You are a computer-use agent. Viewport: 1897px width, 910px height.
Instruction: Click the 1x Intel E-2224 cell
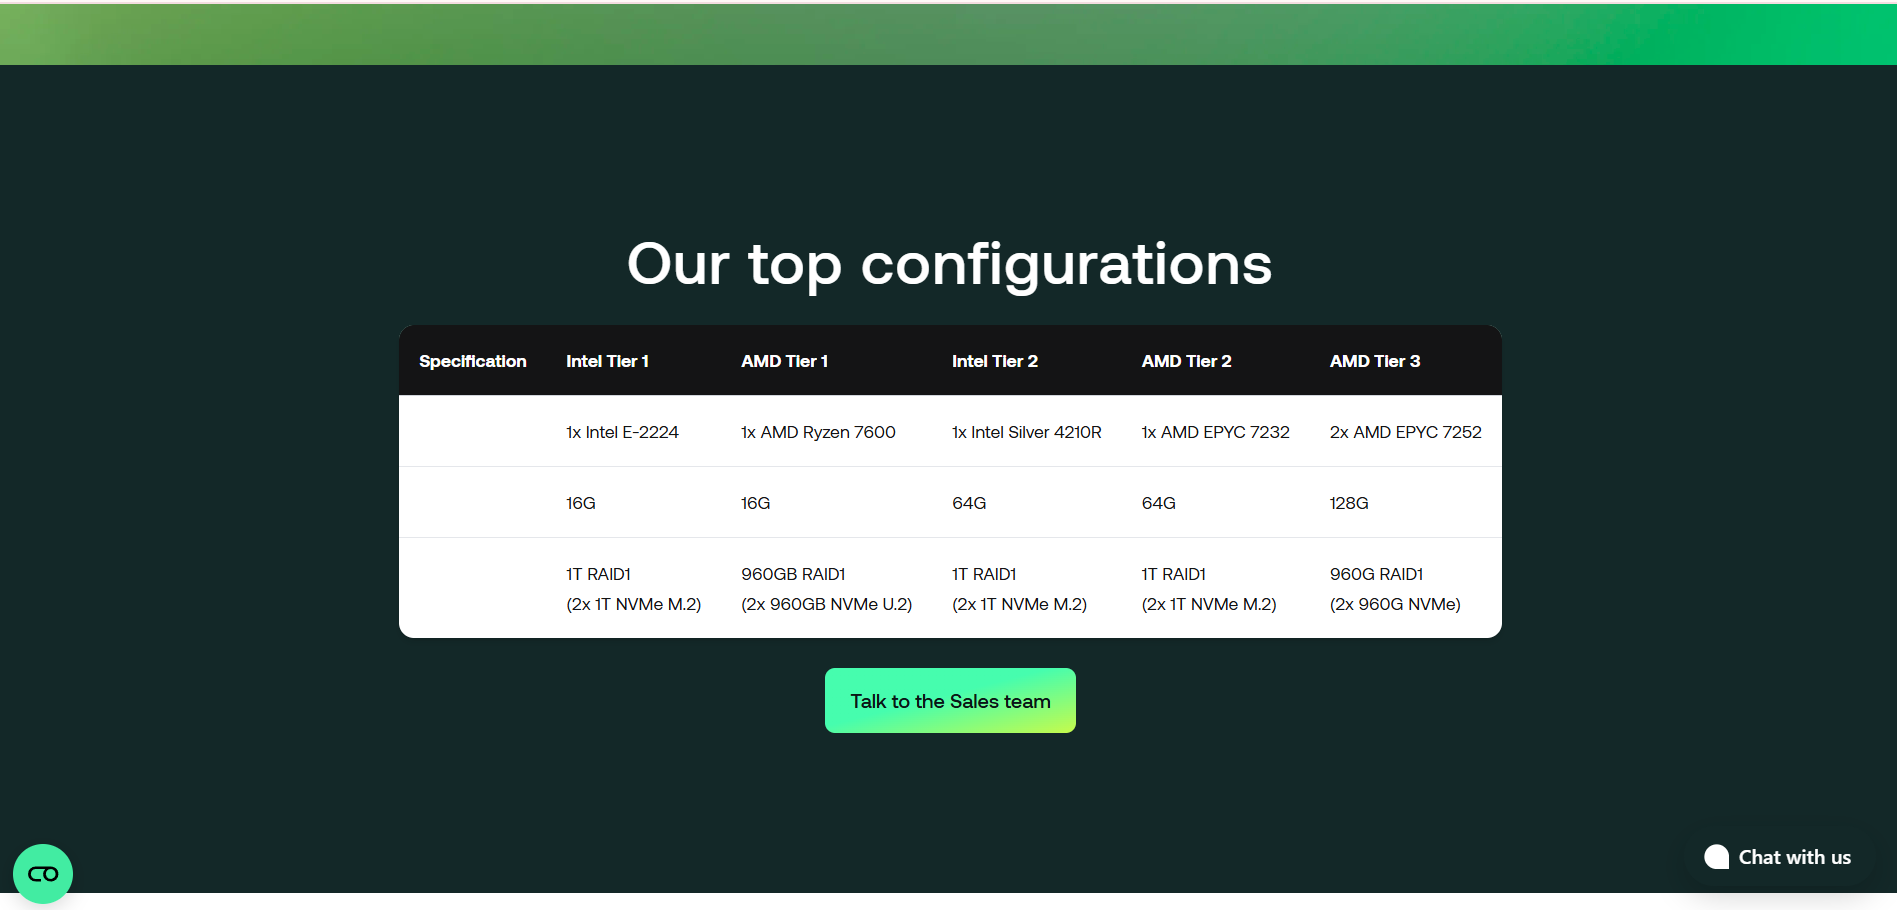[622, 432]
